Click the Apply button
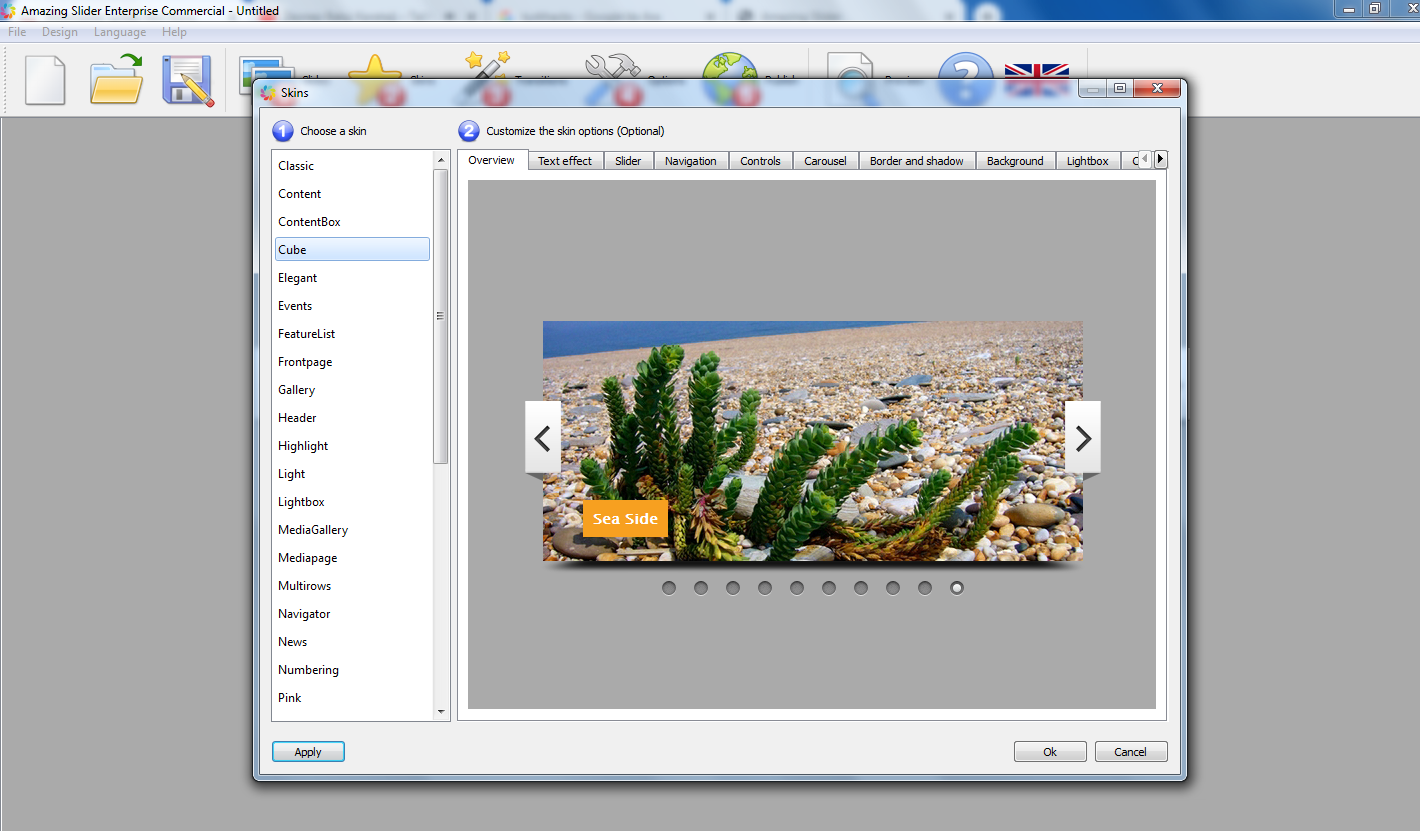Viewport: 1420px width, 831px height. click(x=308, y=752)
